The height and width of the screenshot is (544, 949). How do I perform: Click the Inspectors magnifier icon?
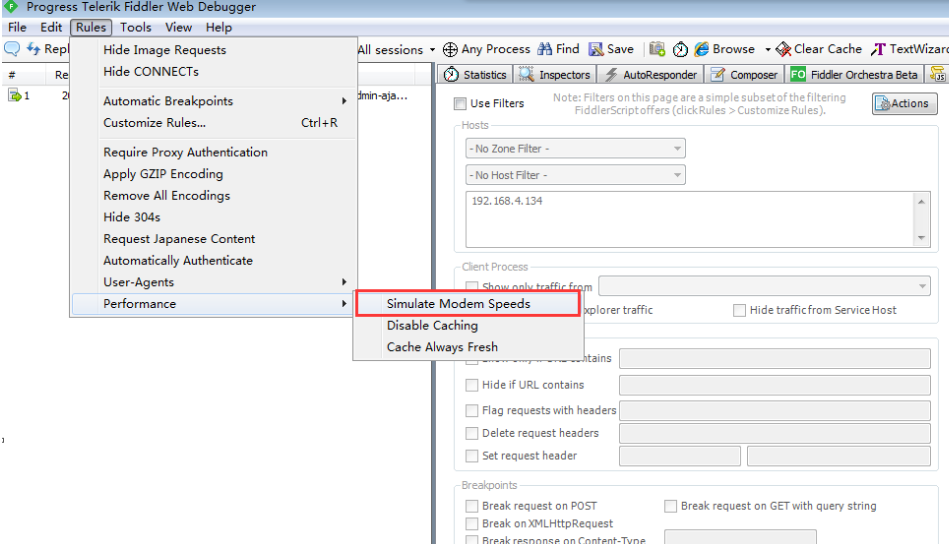[x=526, y=74]
